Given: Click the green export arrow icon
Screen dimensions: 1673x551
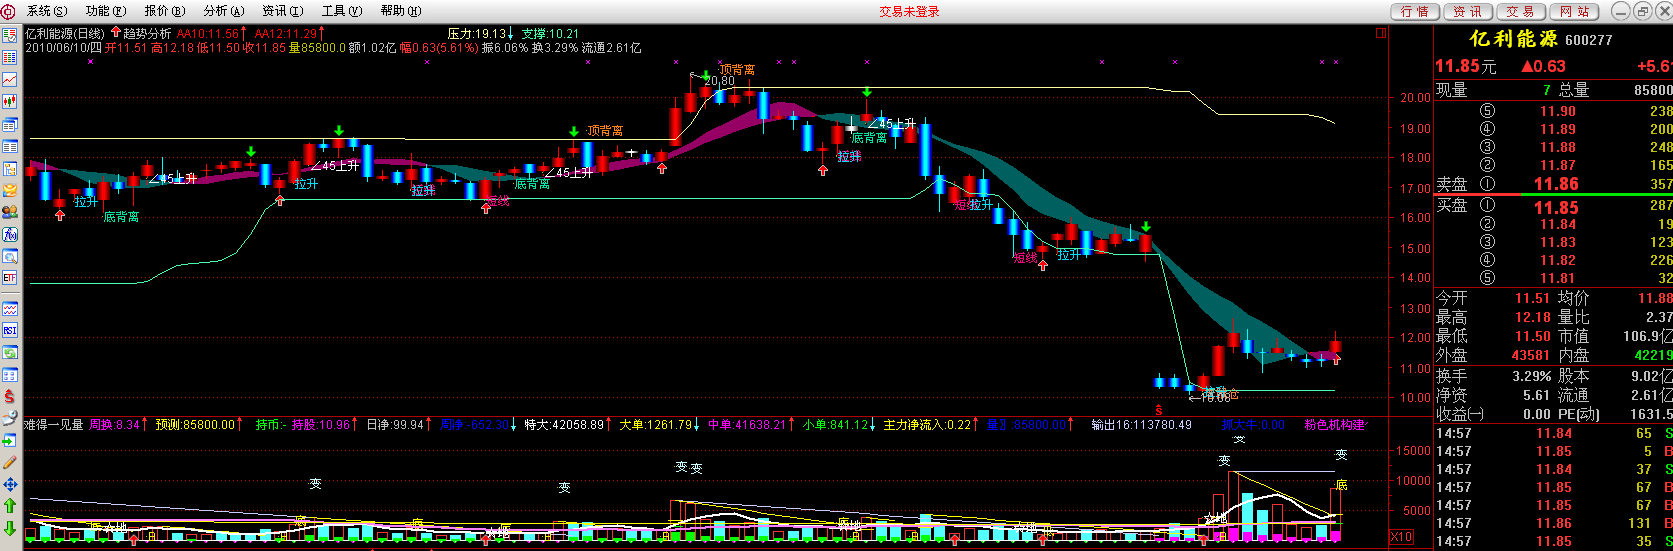Looking at the screenshot, I should [x=9, y=440].
